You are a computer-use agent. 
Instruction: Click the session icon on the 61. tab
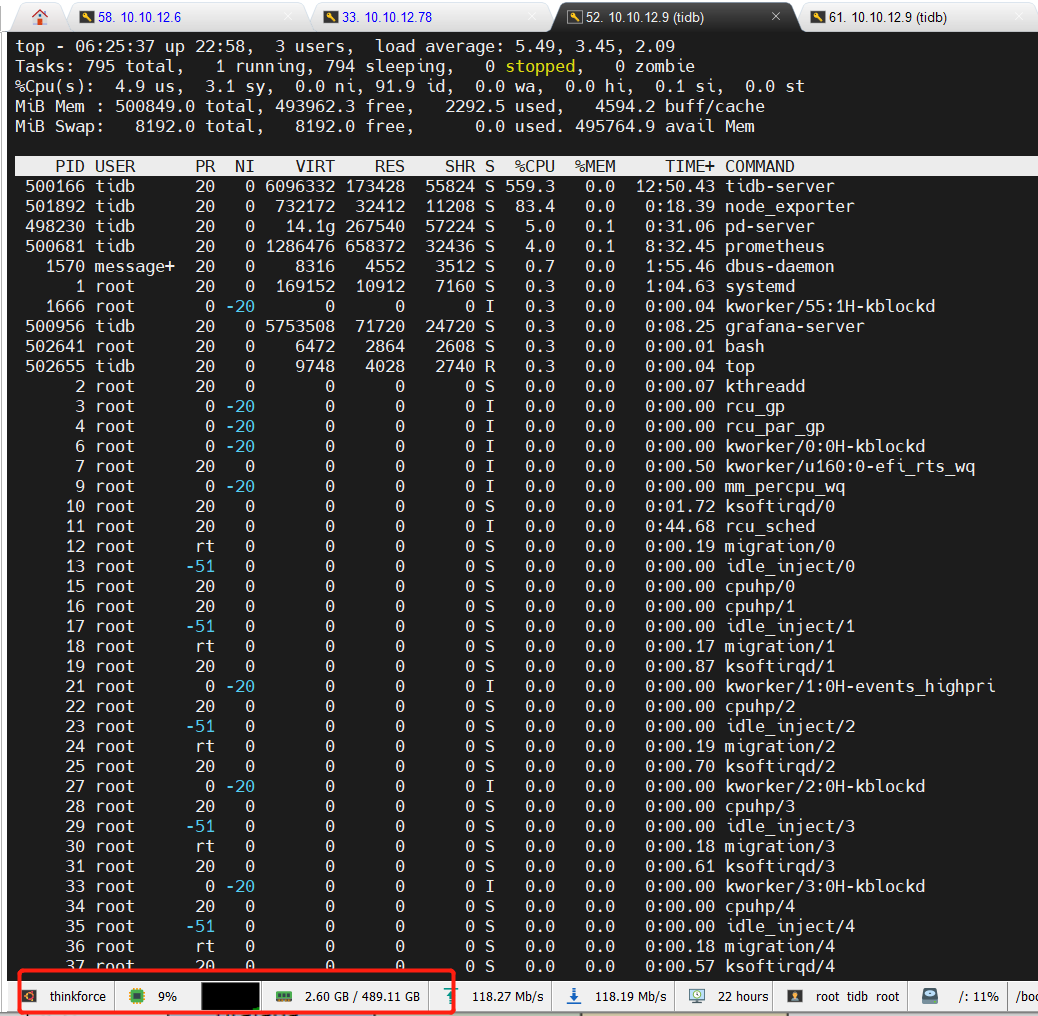pyautogui.click(x=818, y=17)
